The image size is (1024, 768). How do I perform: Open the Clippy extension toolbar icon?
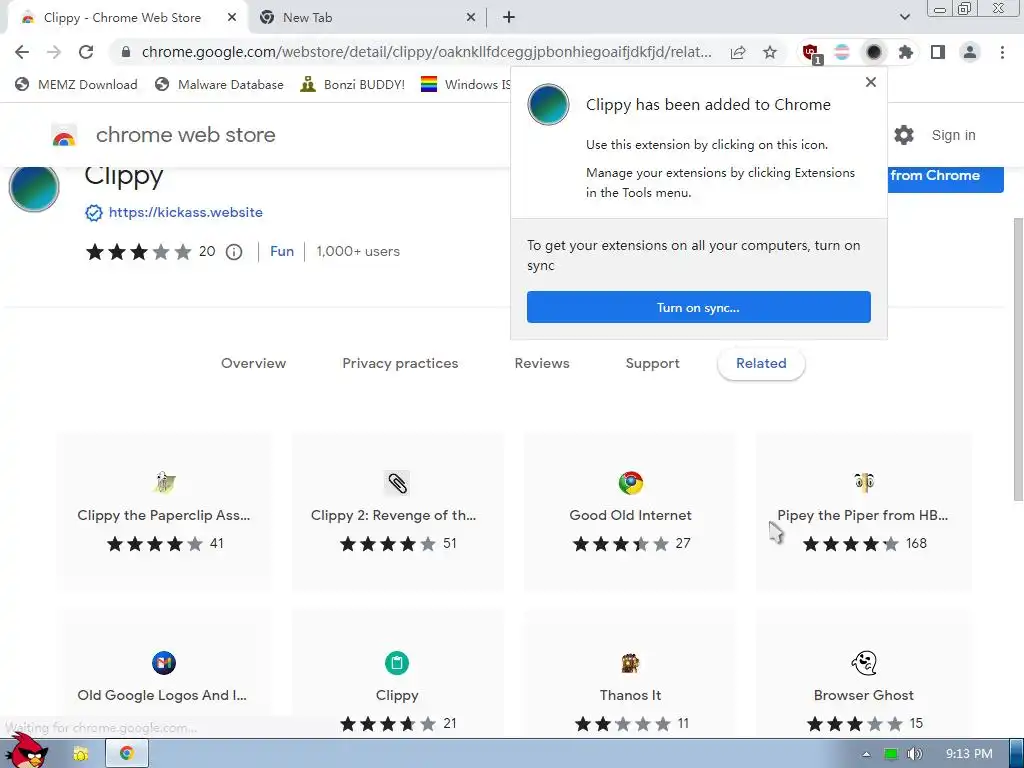[x=874, y=52]
